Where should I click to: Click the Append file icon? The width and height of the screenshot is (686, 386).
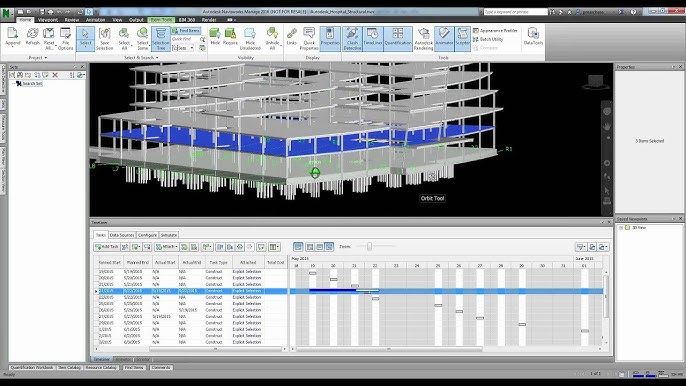[x=13, y=37]
